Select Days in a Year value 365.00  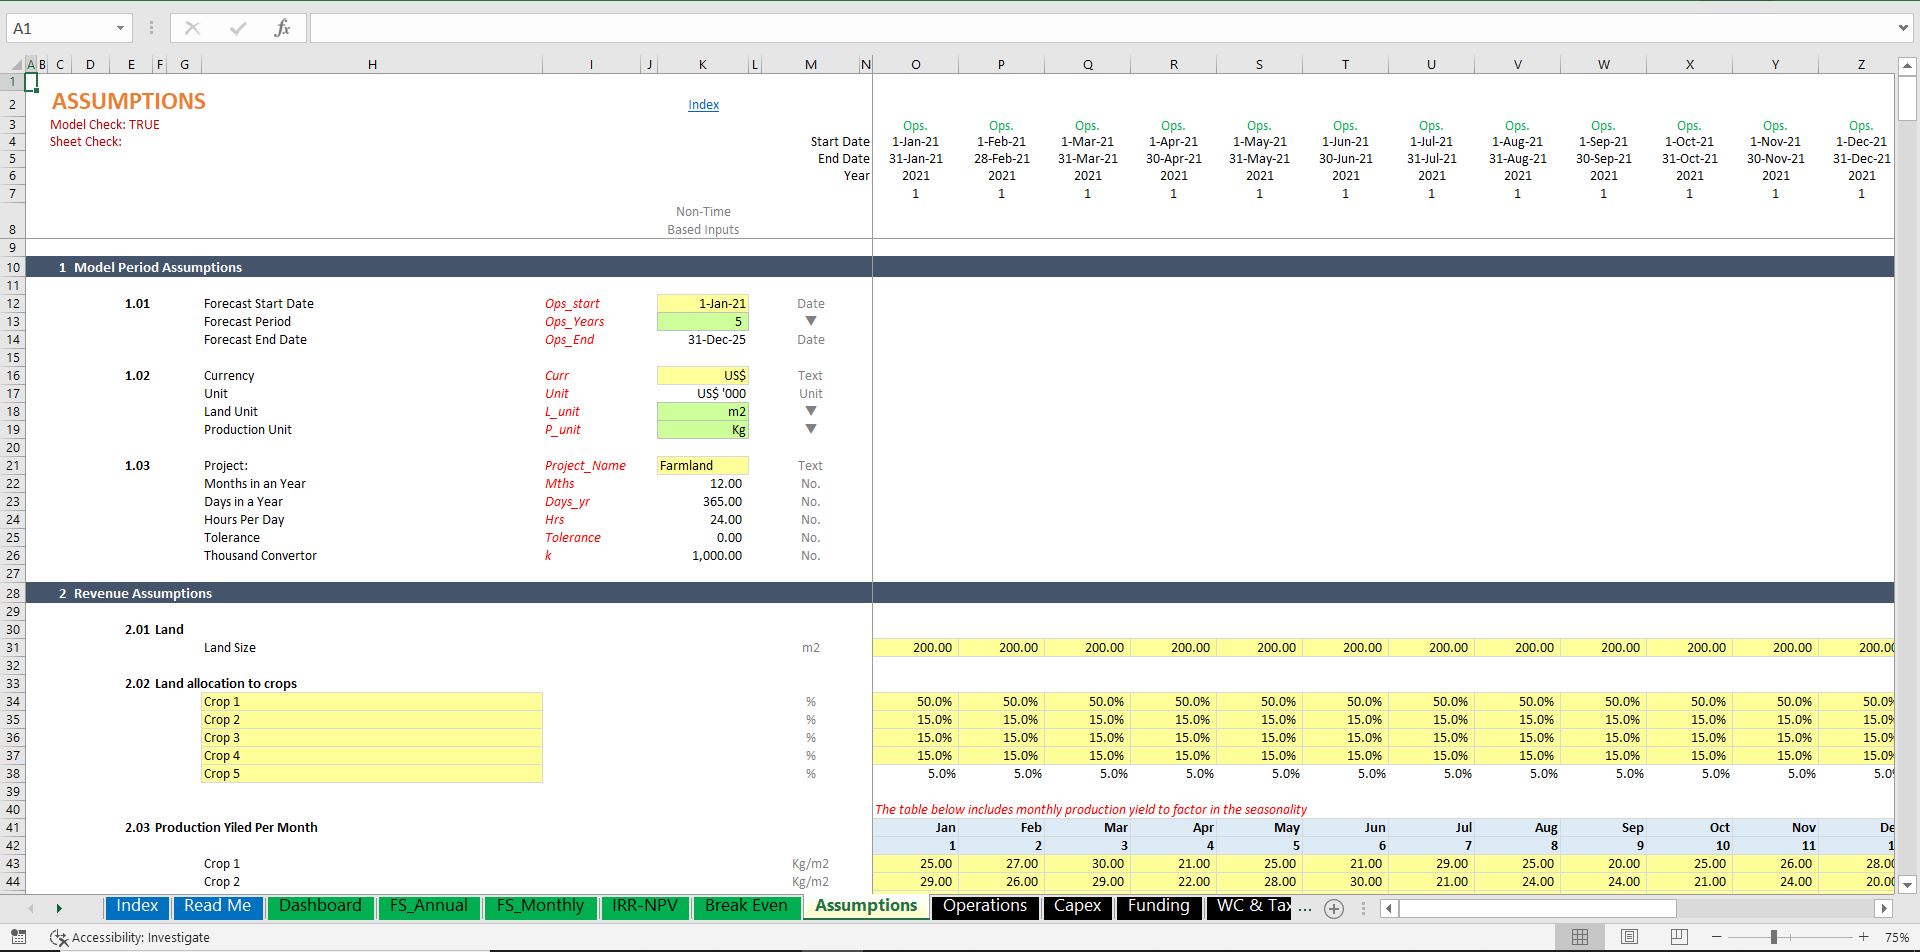(x=722, y=501)
